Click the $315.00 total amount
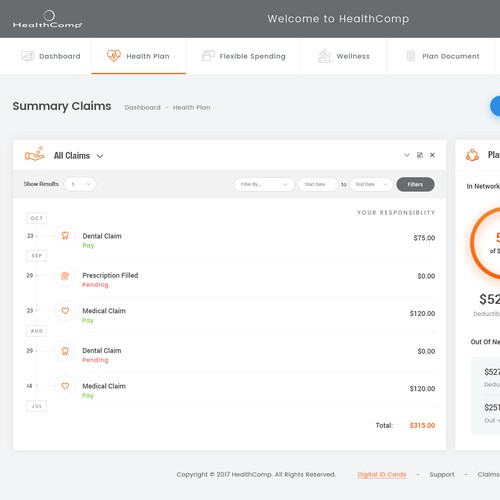500x500 pixels. click(x=422, y=425)
